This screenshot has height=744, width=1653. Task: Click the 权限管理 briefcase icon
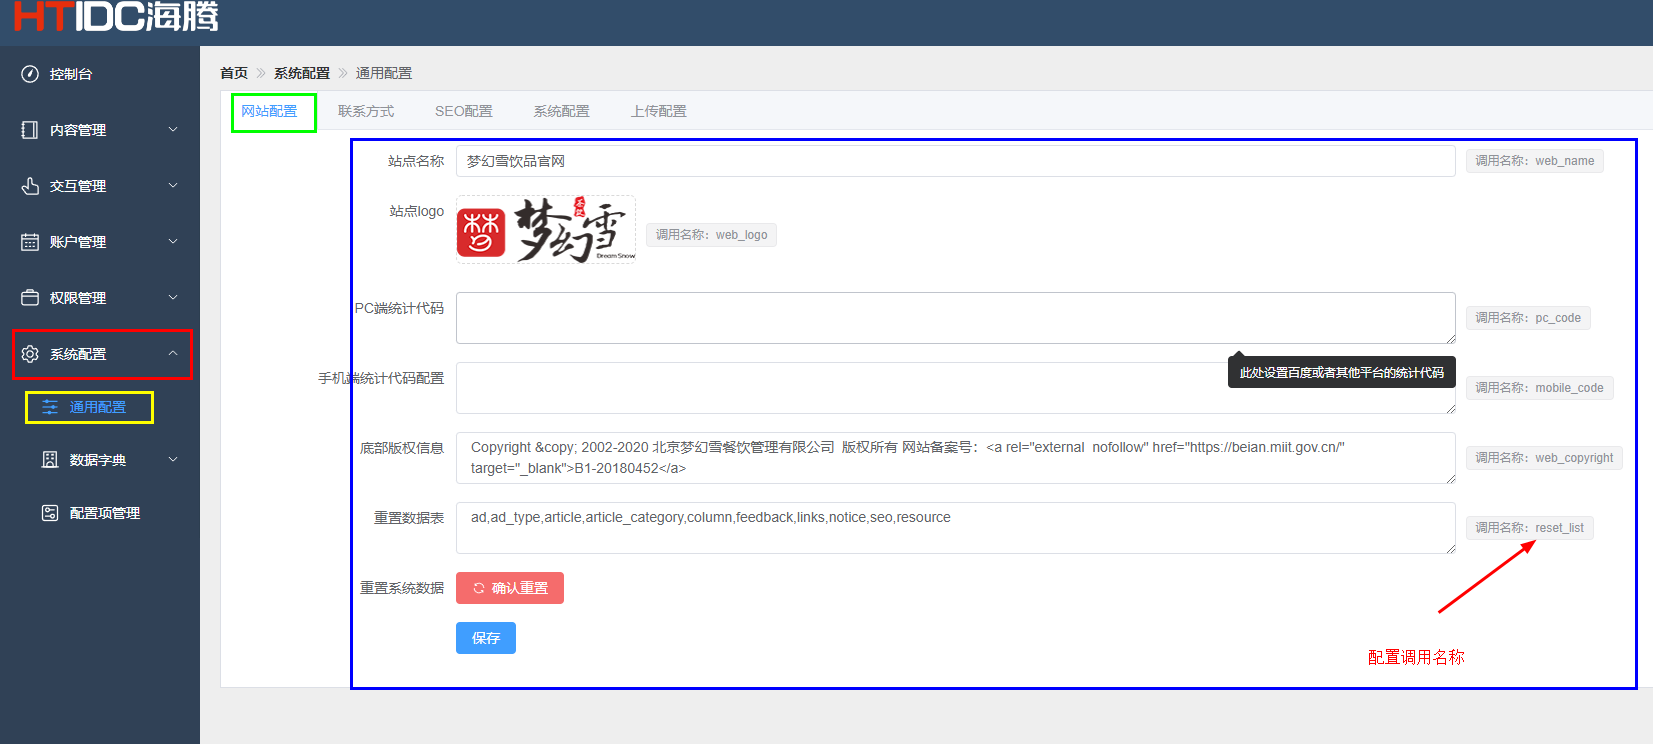click(30, 298)
